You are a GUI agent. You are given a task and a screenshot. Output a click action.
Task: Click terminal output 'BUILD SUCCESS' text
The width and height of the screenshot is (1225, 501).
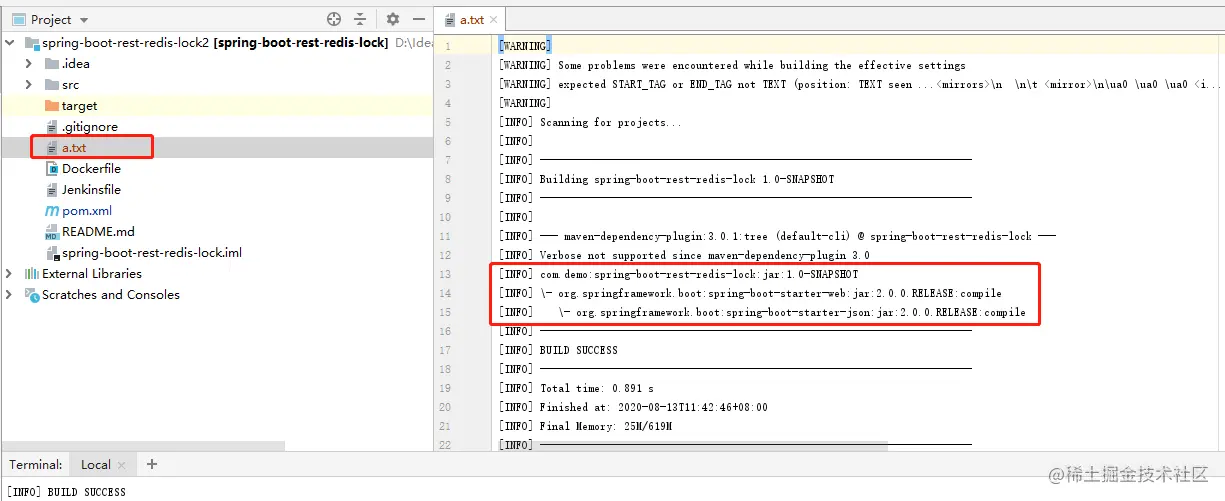[87, 492]
